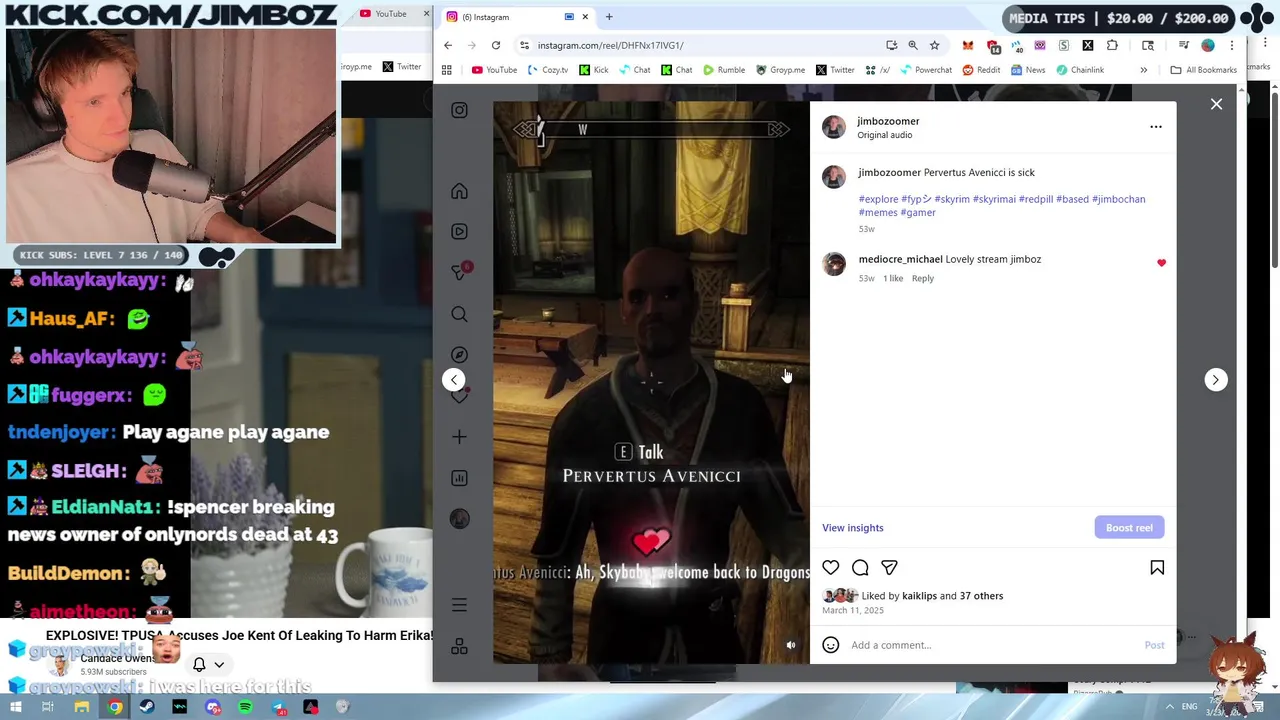1280x720 pixels.
Task: Go back in browser history
Action: pyautogui.click(x=448, y=45)
